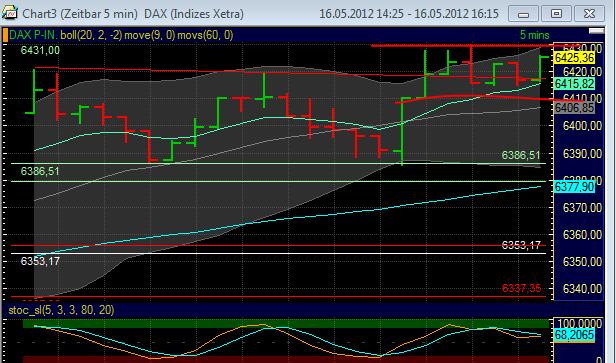Screen dimensions: 616x363
Task: Click the '6431,00' high price label
Action: tap(40, 50)
